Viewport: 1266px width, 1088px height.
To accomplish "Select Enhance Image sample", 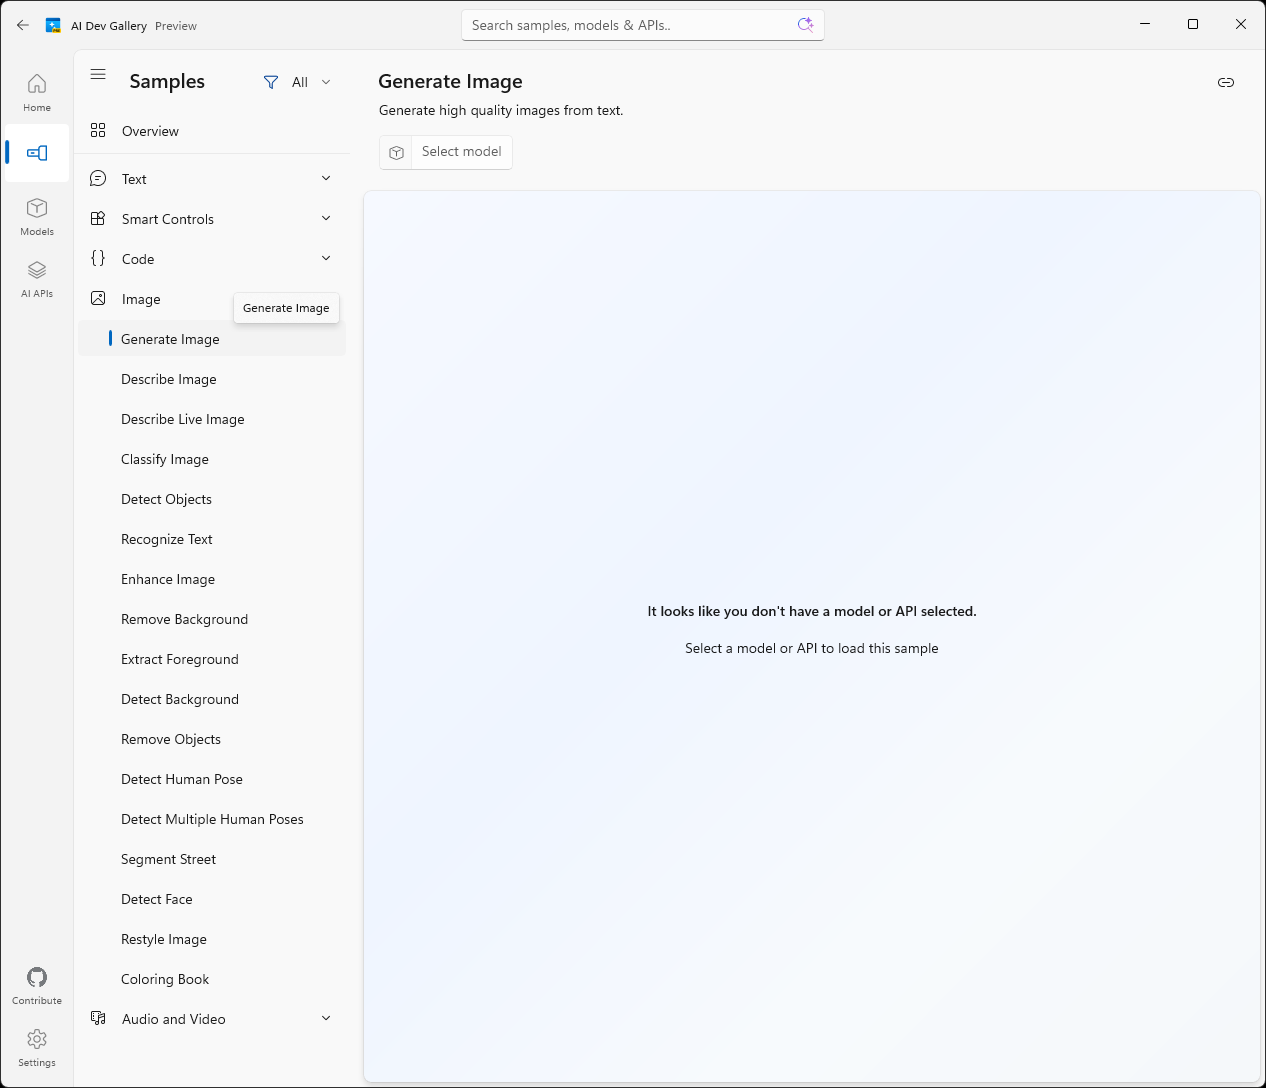I will pyautogui.click(x=212, y=579).
